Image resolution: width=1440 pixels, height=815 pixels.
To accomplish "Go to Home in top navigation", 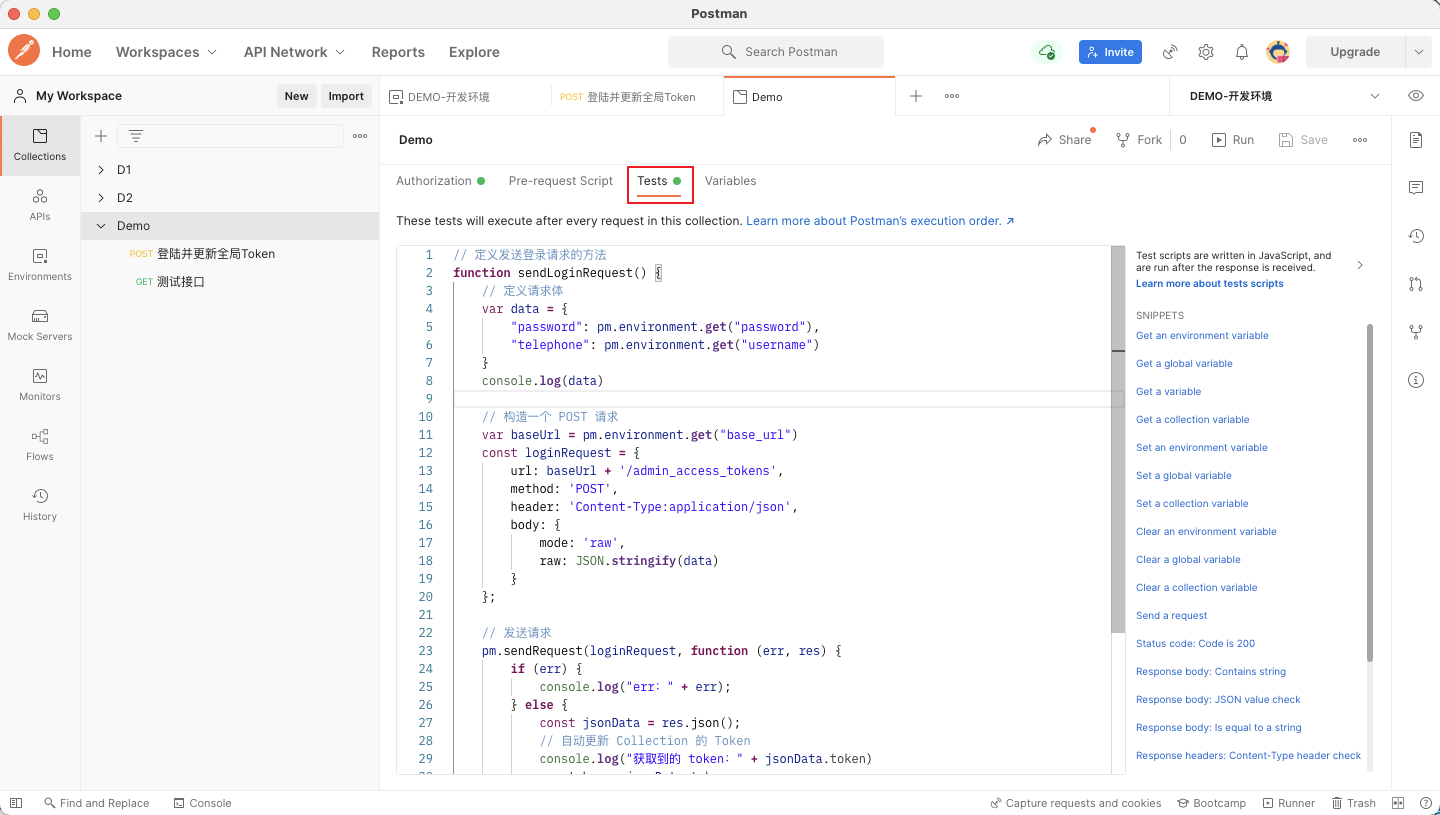I will (x=72, y=52).
